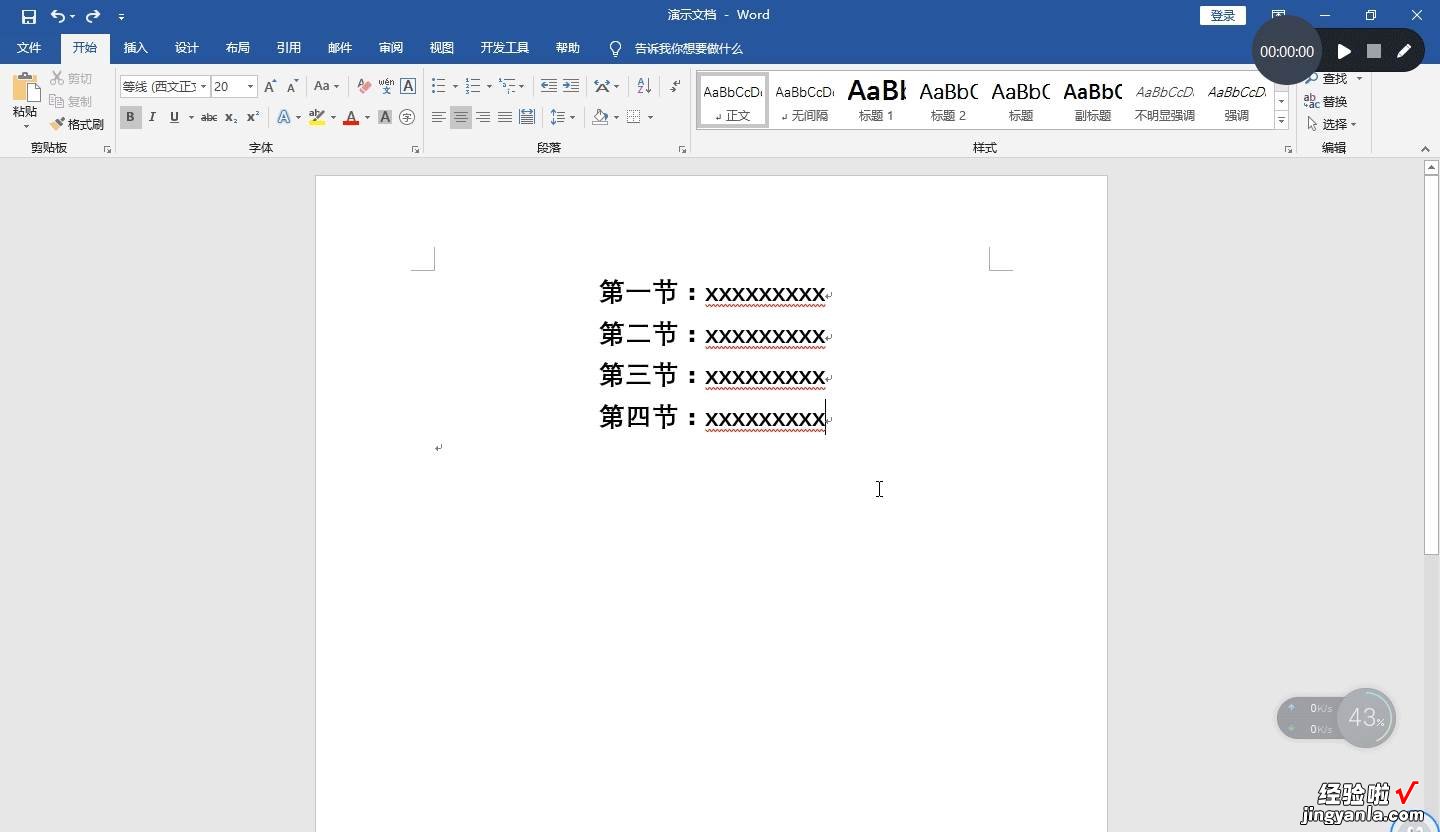Increase paragraph indent
This screenshot has width=1440, height=832.
571,87
